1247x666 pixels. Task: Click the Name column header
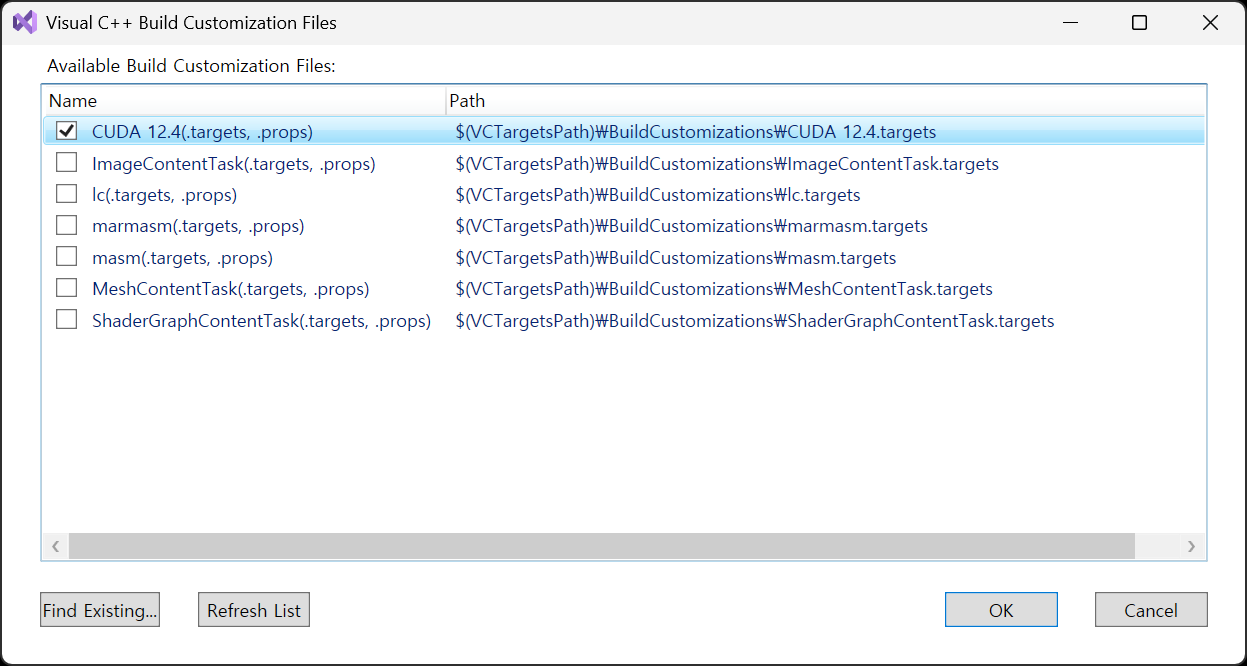pyautogui.click(x=244, y=101)
